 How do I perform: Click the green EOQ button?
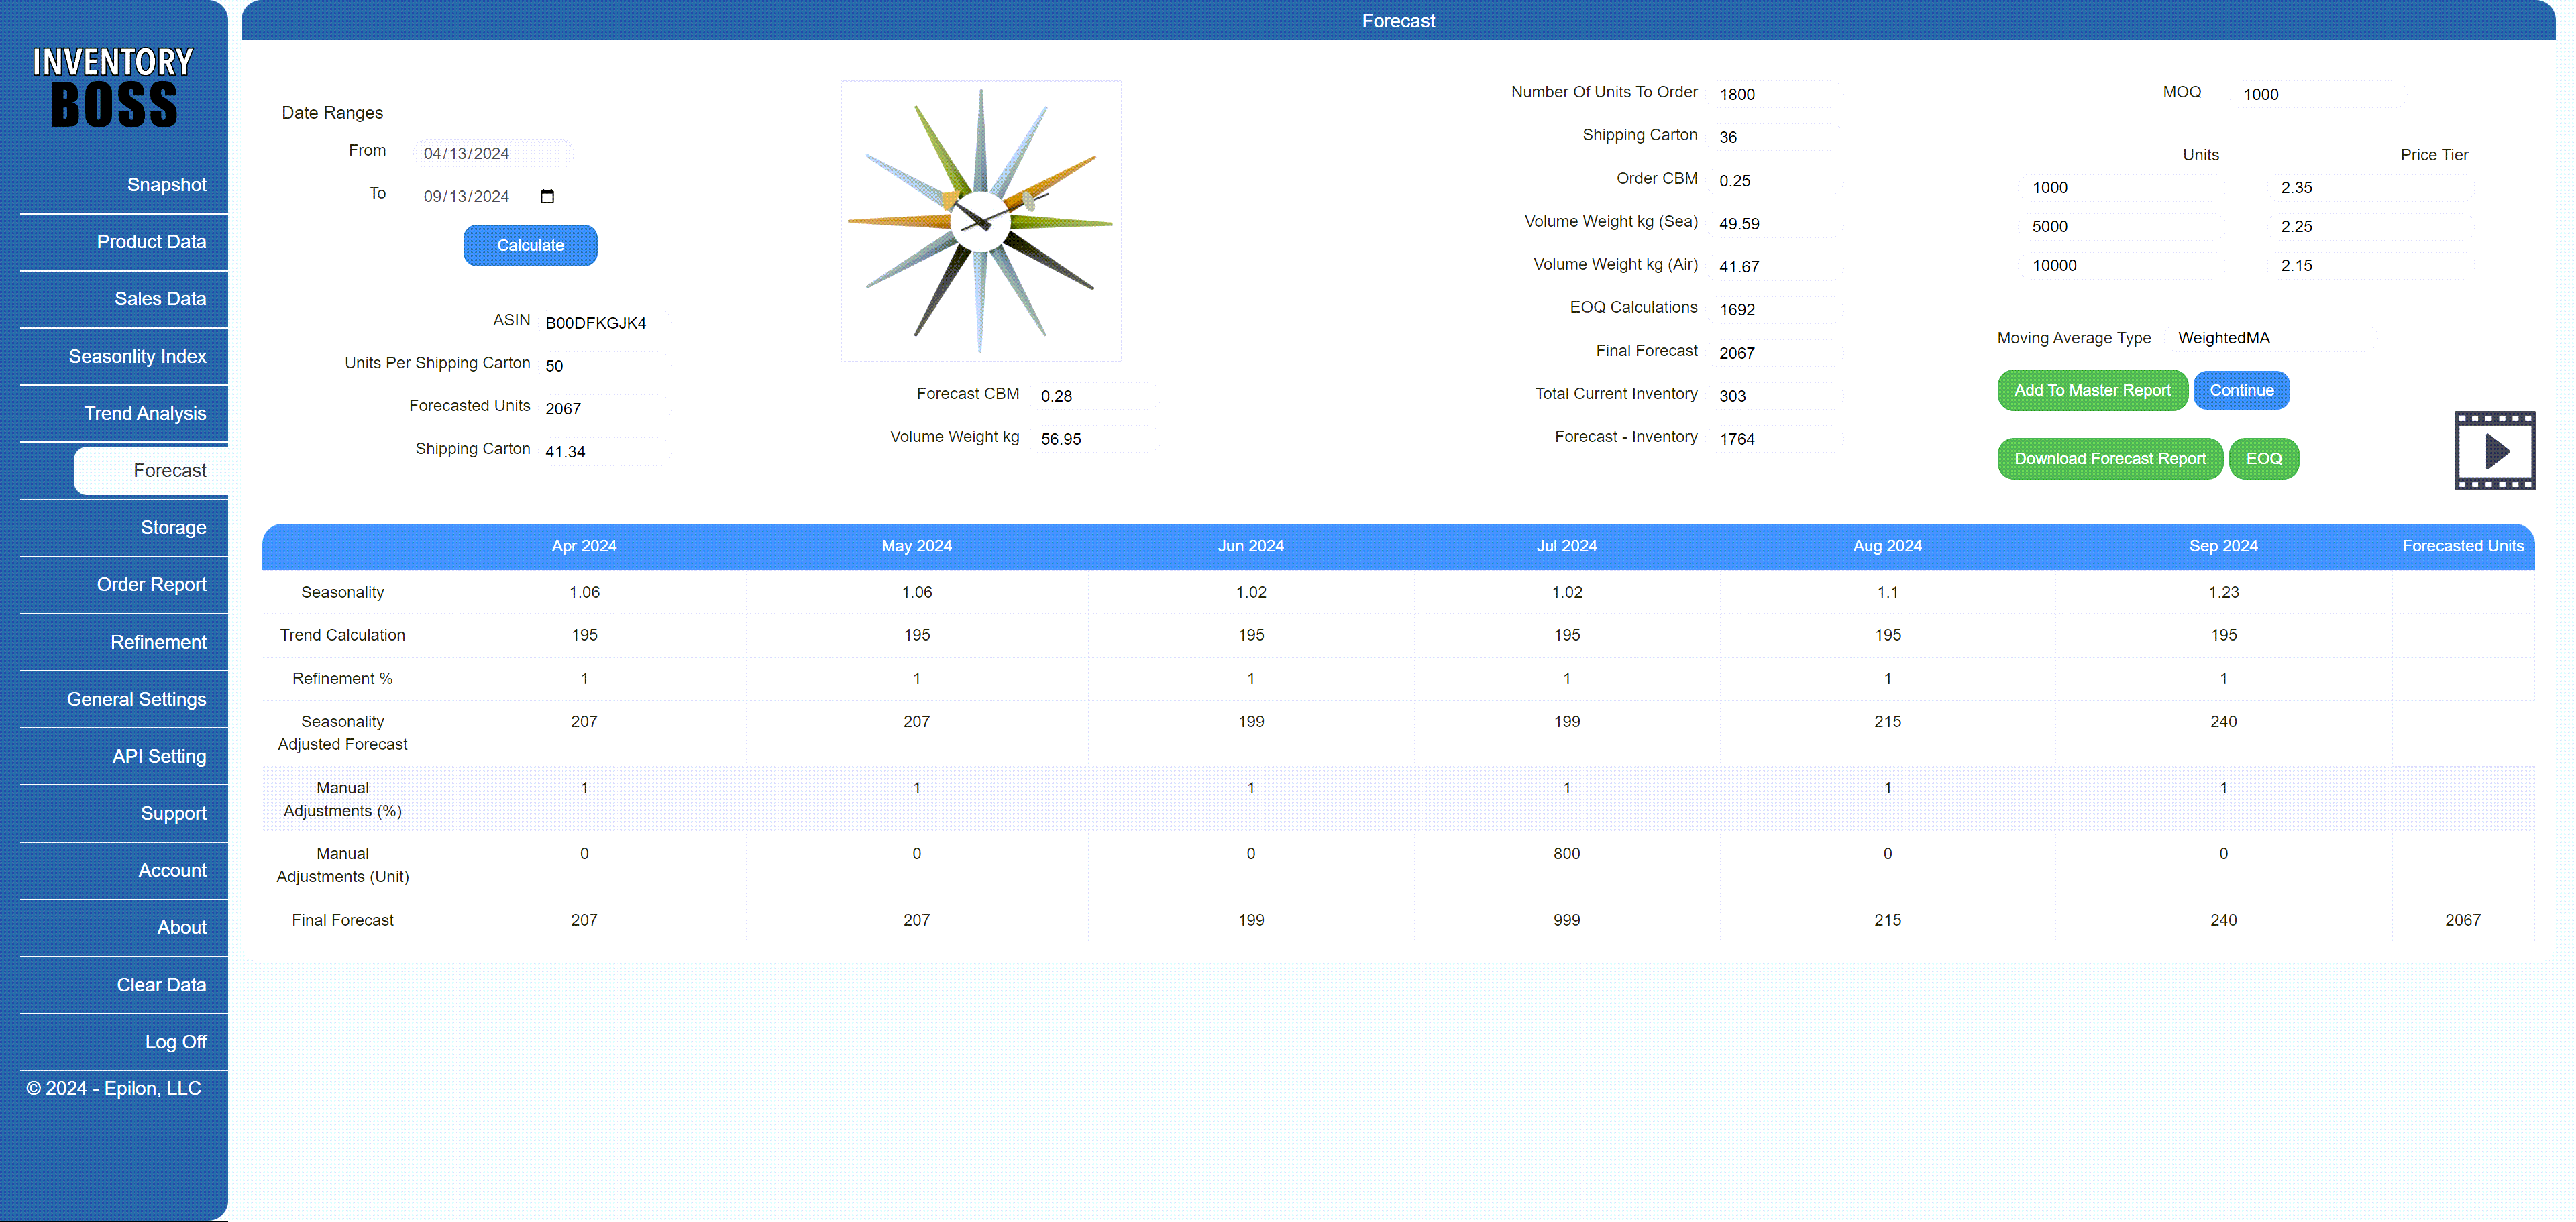click(x=2263, y=459)
